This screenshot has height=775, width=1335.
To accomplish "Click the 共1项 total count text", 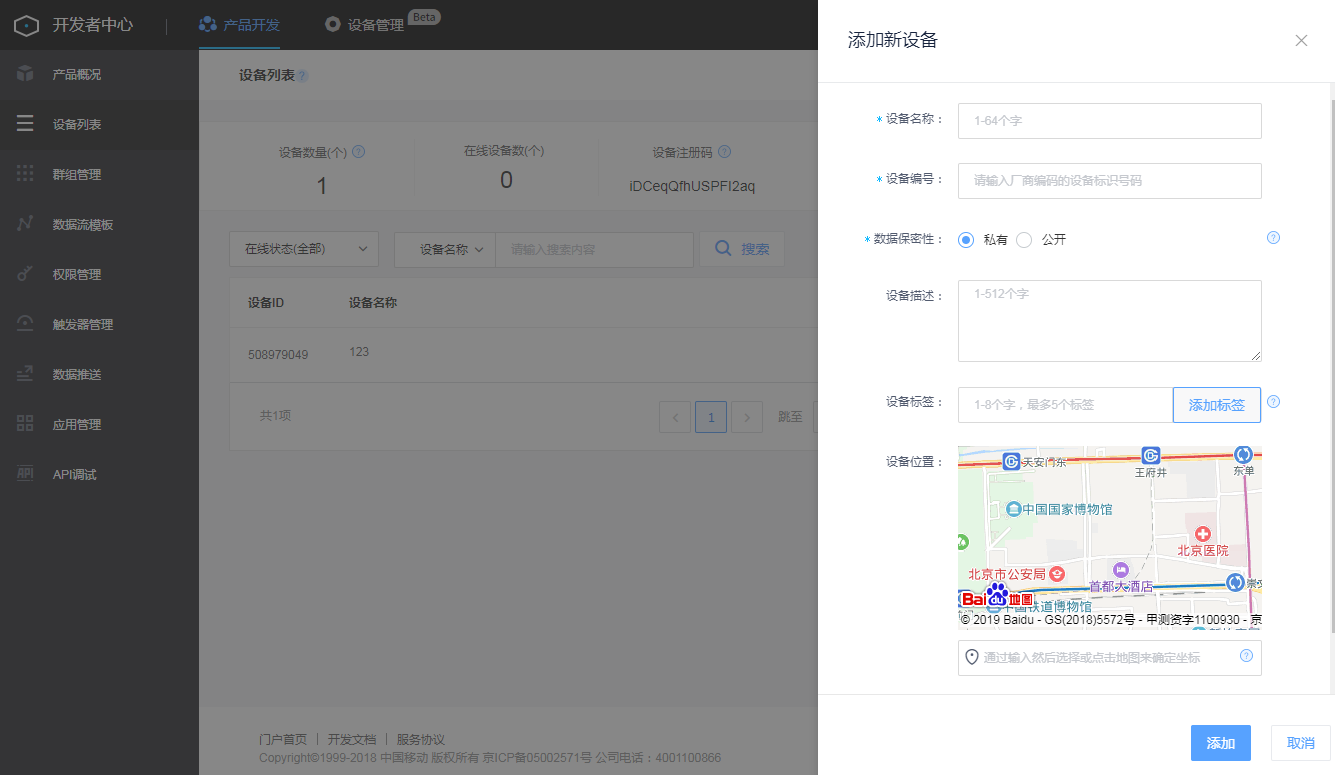I will click(x=275, y=415).
